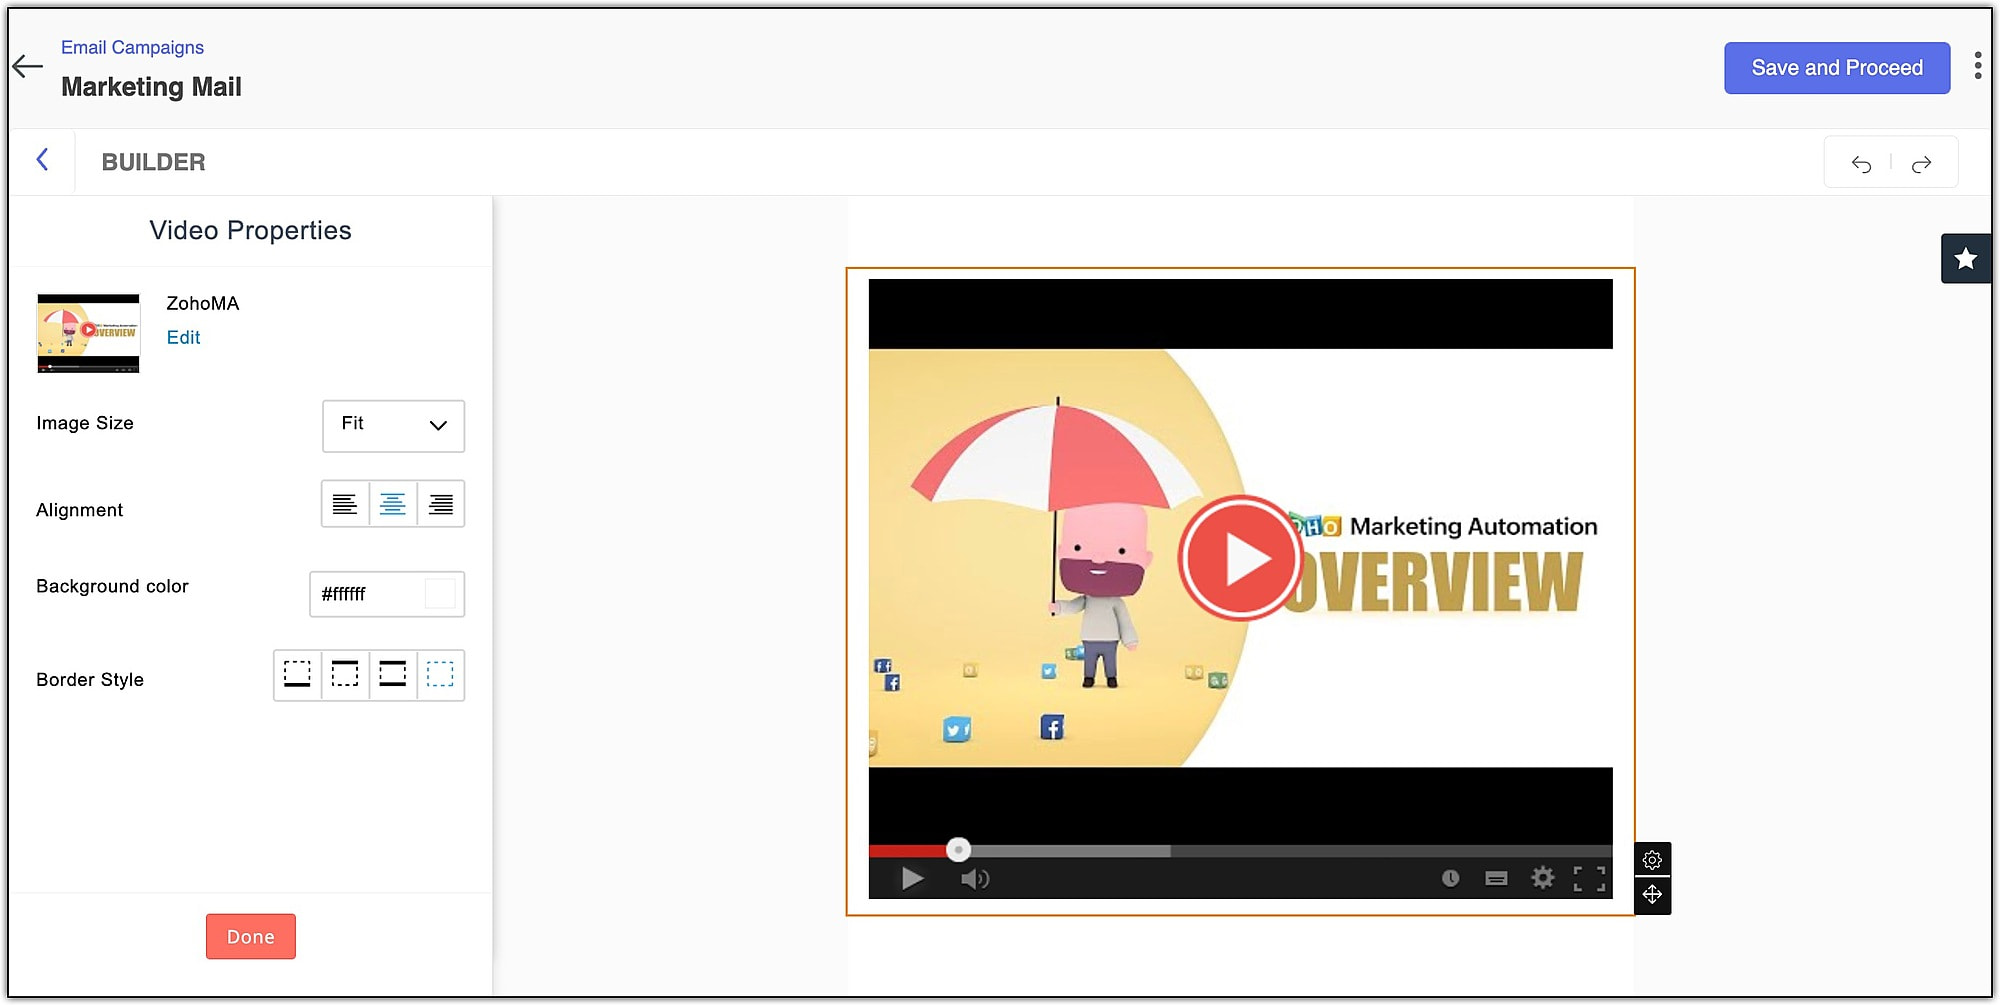
Task: Collapse the builder panel with the blue chevron
Action: click(42, 160)
